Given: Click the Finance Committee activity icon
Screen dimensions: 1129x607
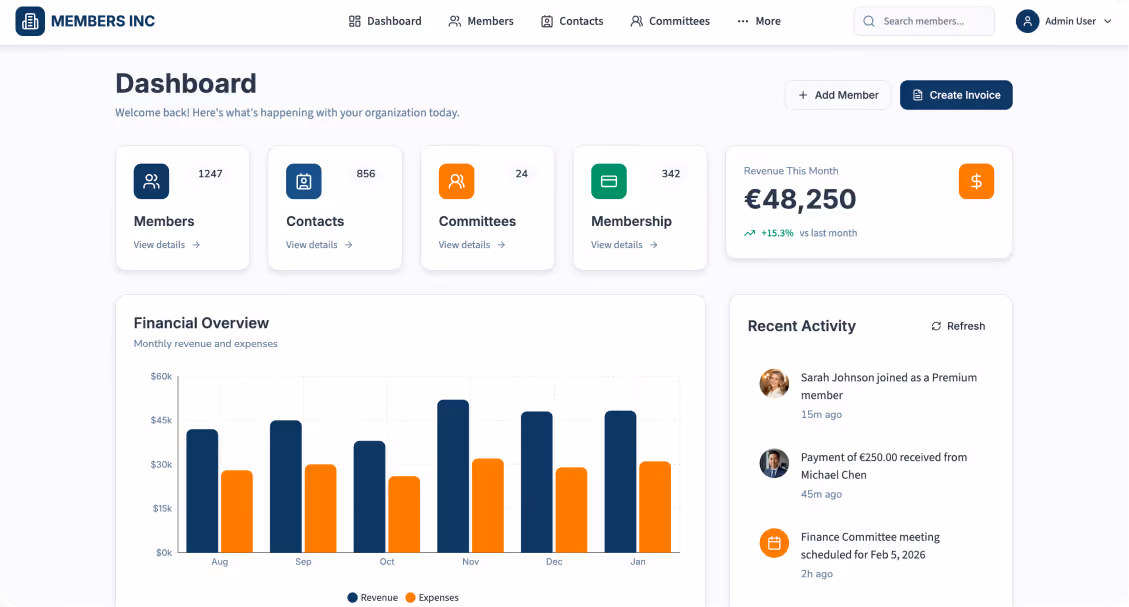Looking at the screenshot, I should tap(774, 543).
